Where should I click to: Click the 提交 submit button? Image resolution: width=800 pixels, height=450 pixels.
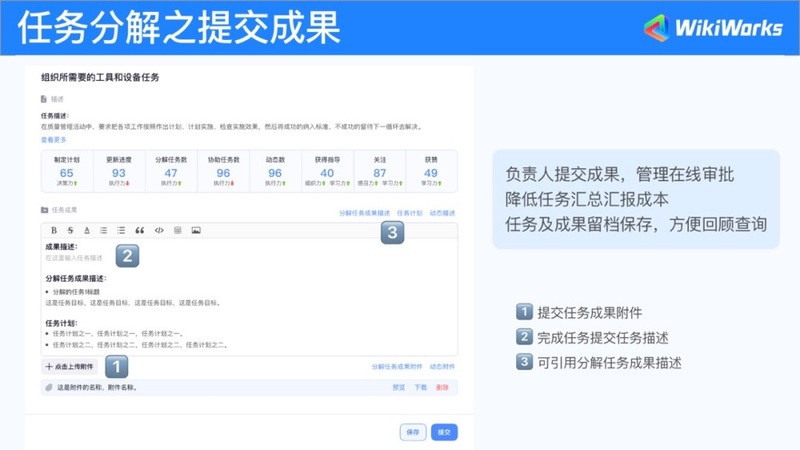pyautogui.click(x=444, y=432)
